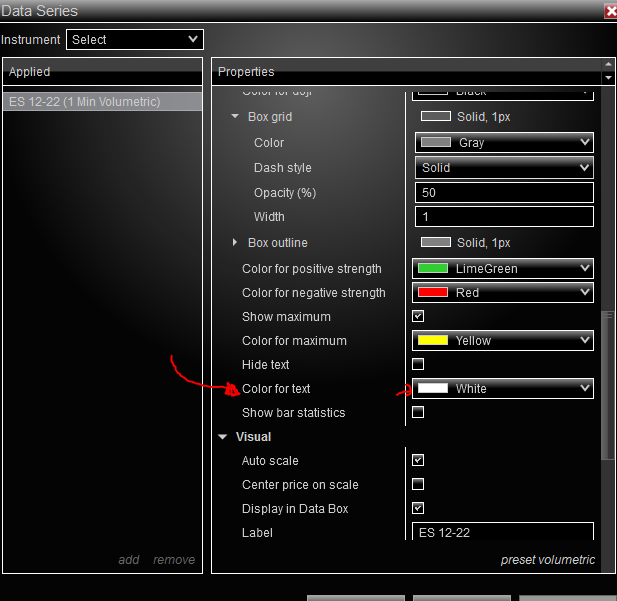Close the Data Series window
Screen dimensions: 617x601
[611, 11]
